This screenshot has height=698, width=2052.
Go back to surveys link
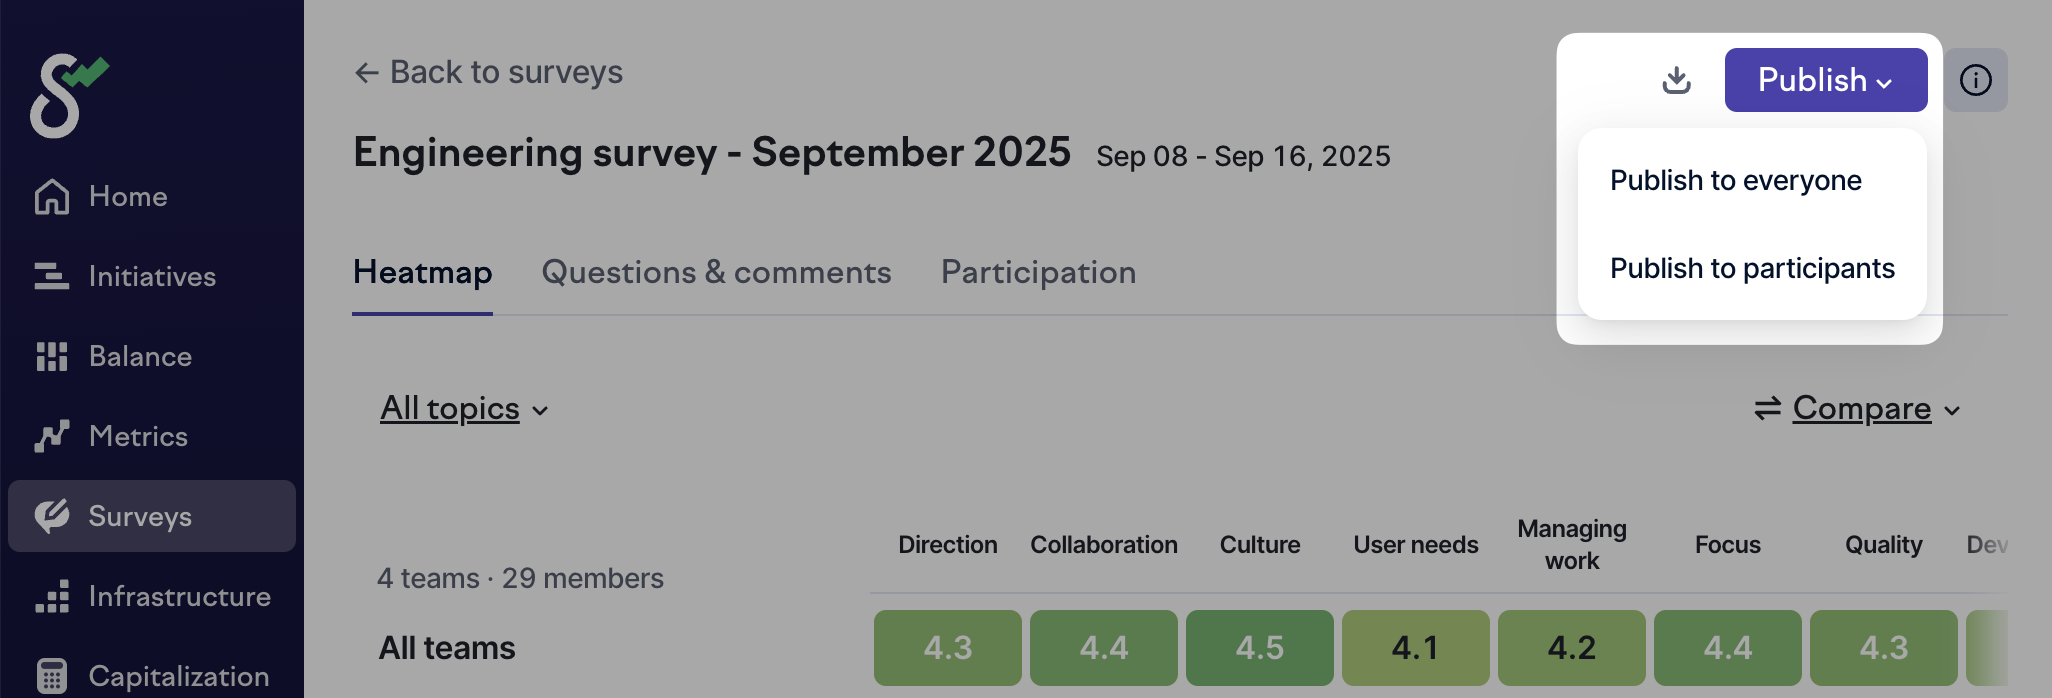tap(489, 73)
